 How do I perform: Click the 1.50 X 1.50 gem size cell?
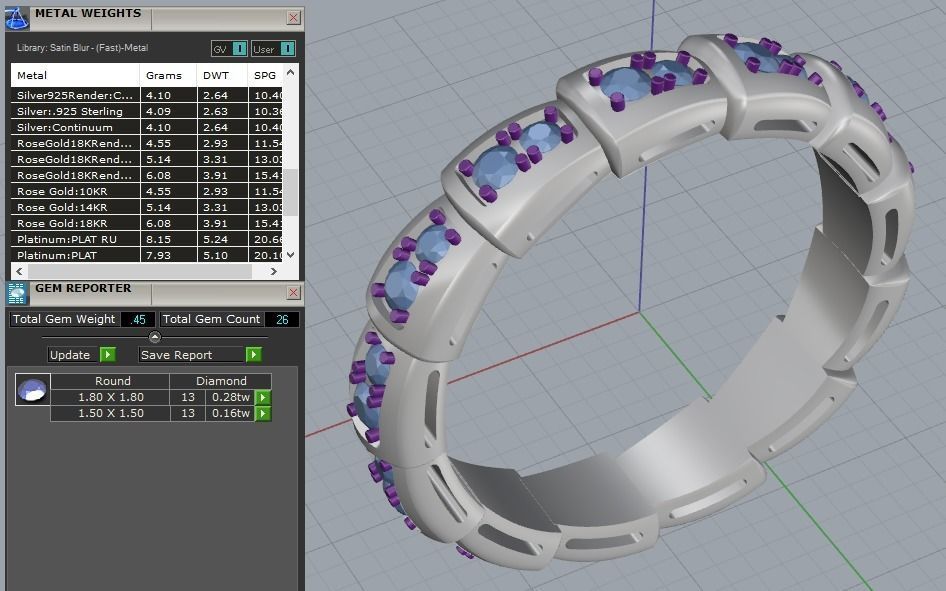point(110,414)
